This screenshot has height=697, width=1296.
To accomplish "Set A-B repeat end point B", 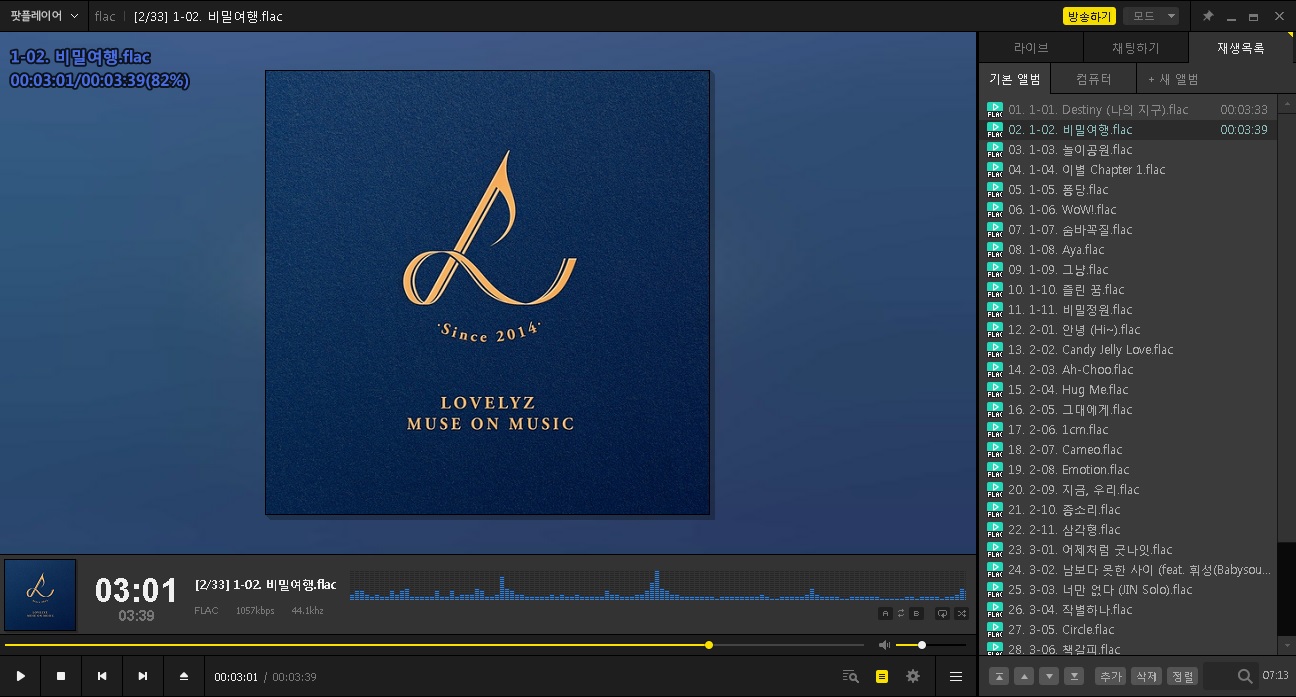I will (x=917, y=613).
